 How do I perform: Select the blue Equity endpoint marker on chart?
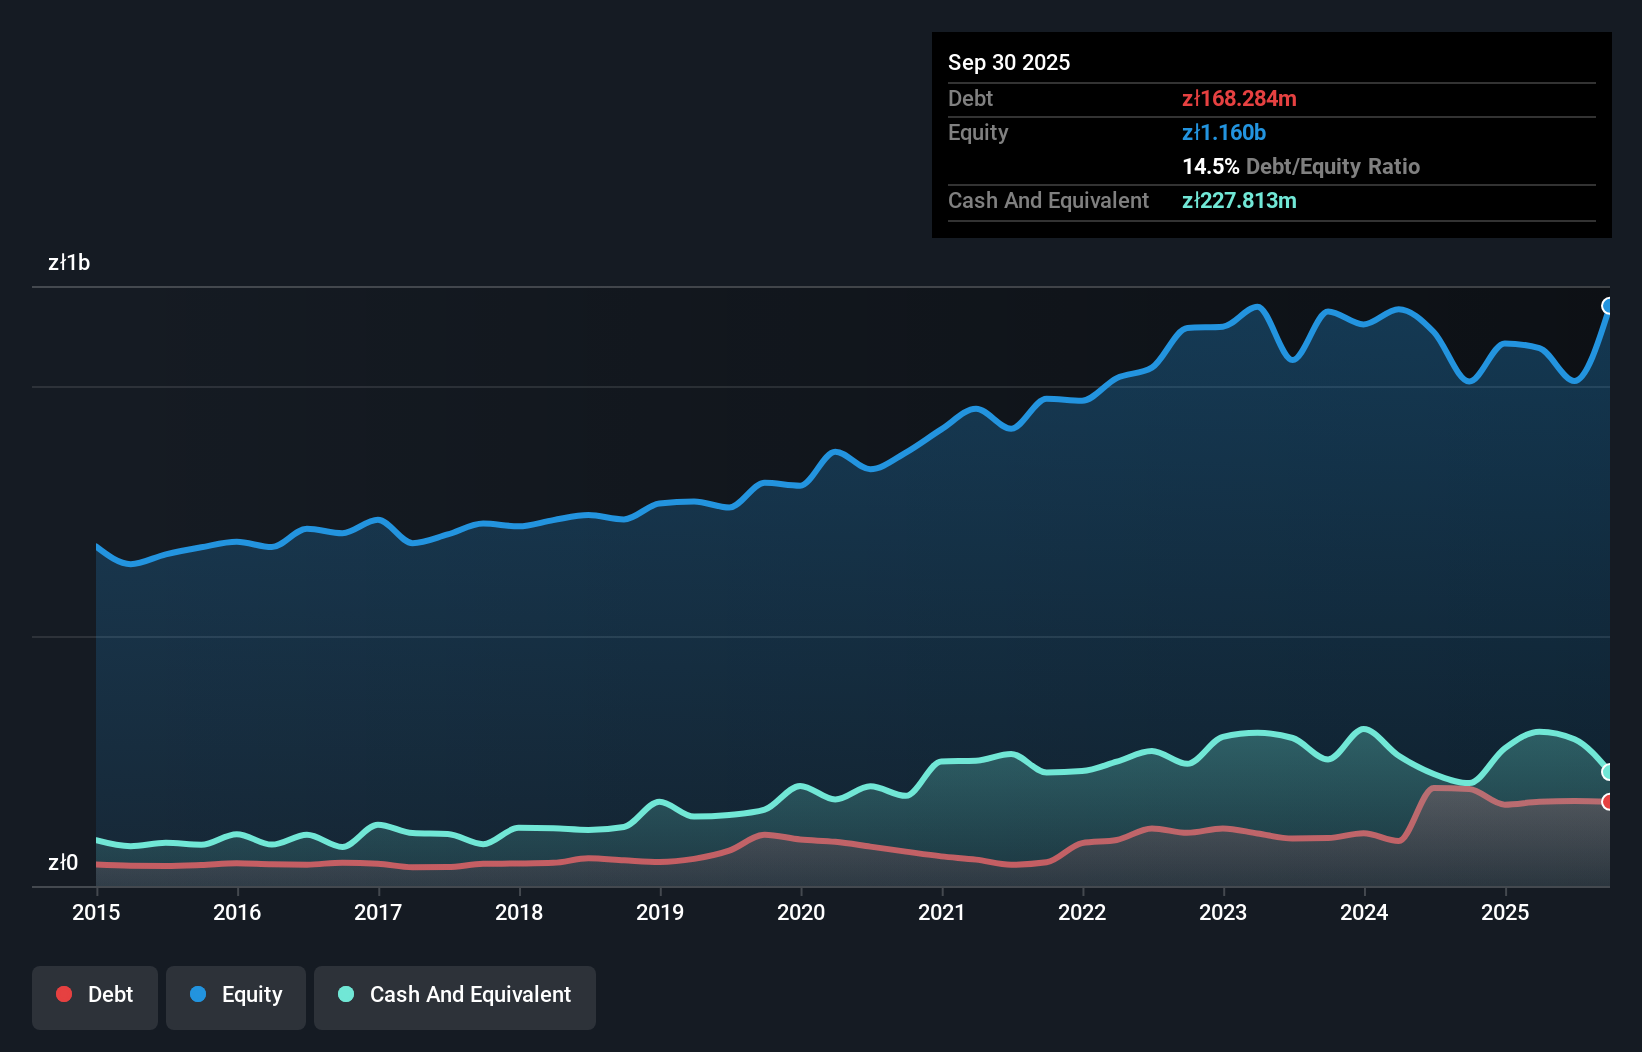[1608, 305]
